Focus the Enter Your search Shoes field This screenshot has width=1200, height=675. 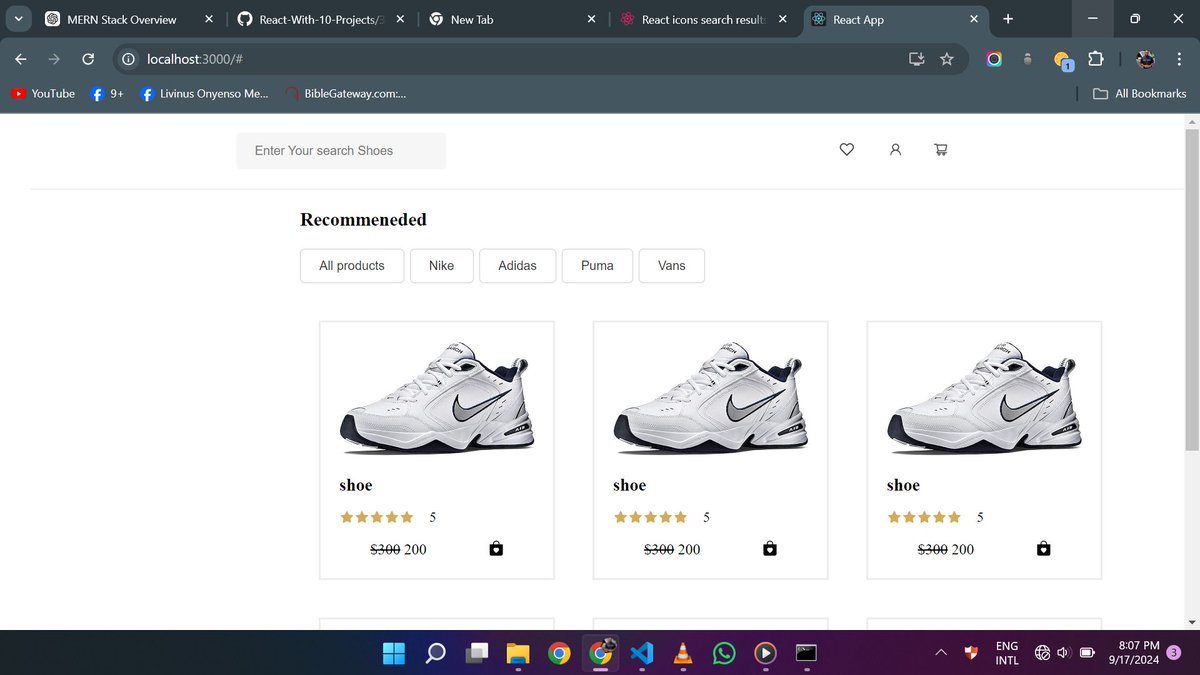point(341,151)
